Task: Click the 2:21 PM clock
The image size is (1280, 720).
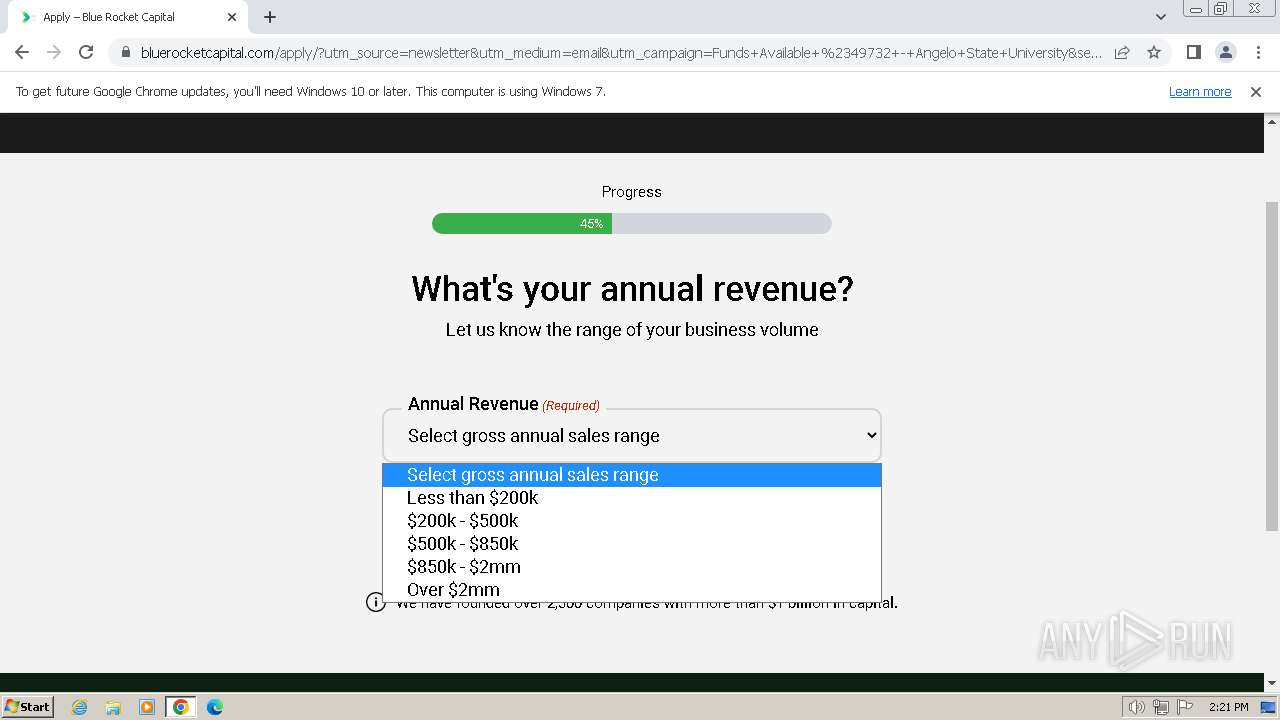Action: tap(1229, 707)
